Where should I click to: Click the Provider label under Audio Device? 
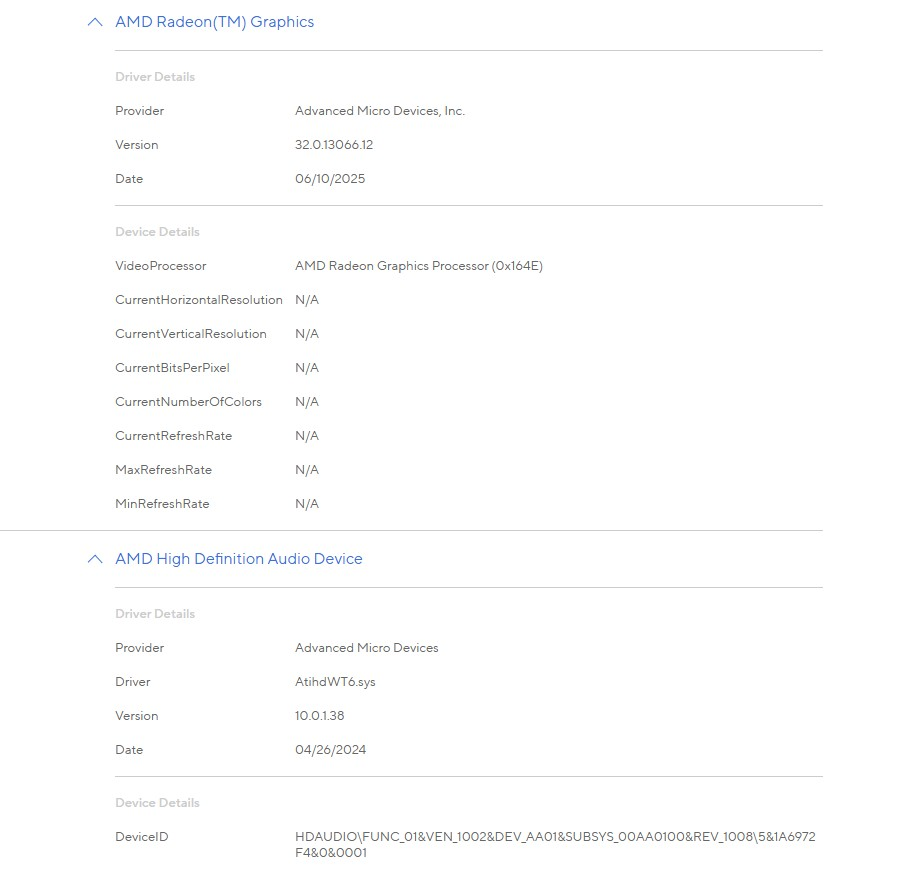point(139,647)
